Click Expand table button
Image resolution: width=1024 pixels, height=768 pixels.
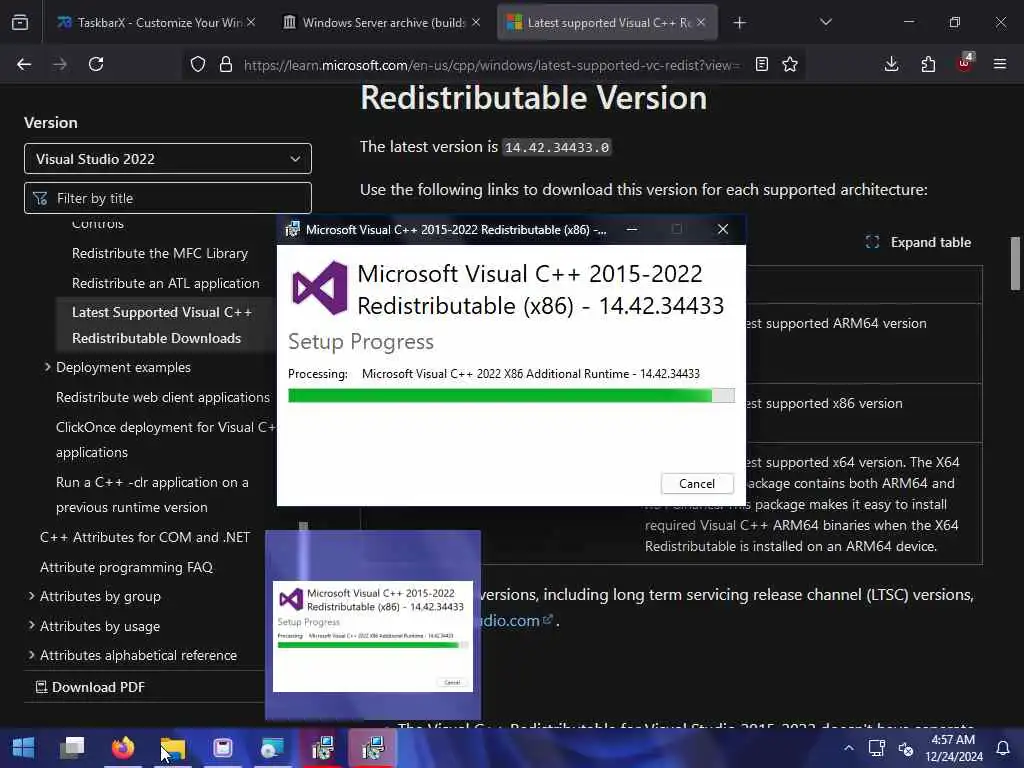(x=918, y=242)
